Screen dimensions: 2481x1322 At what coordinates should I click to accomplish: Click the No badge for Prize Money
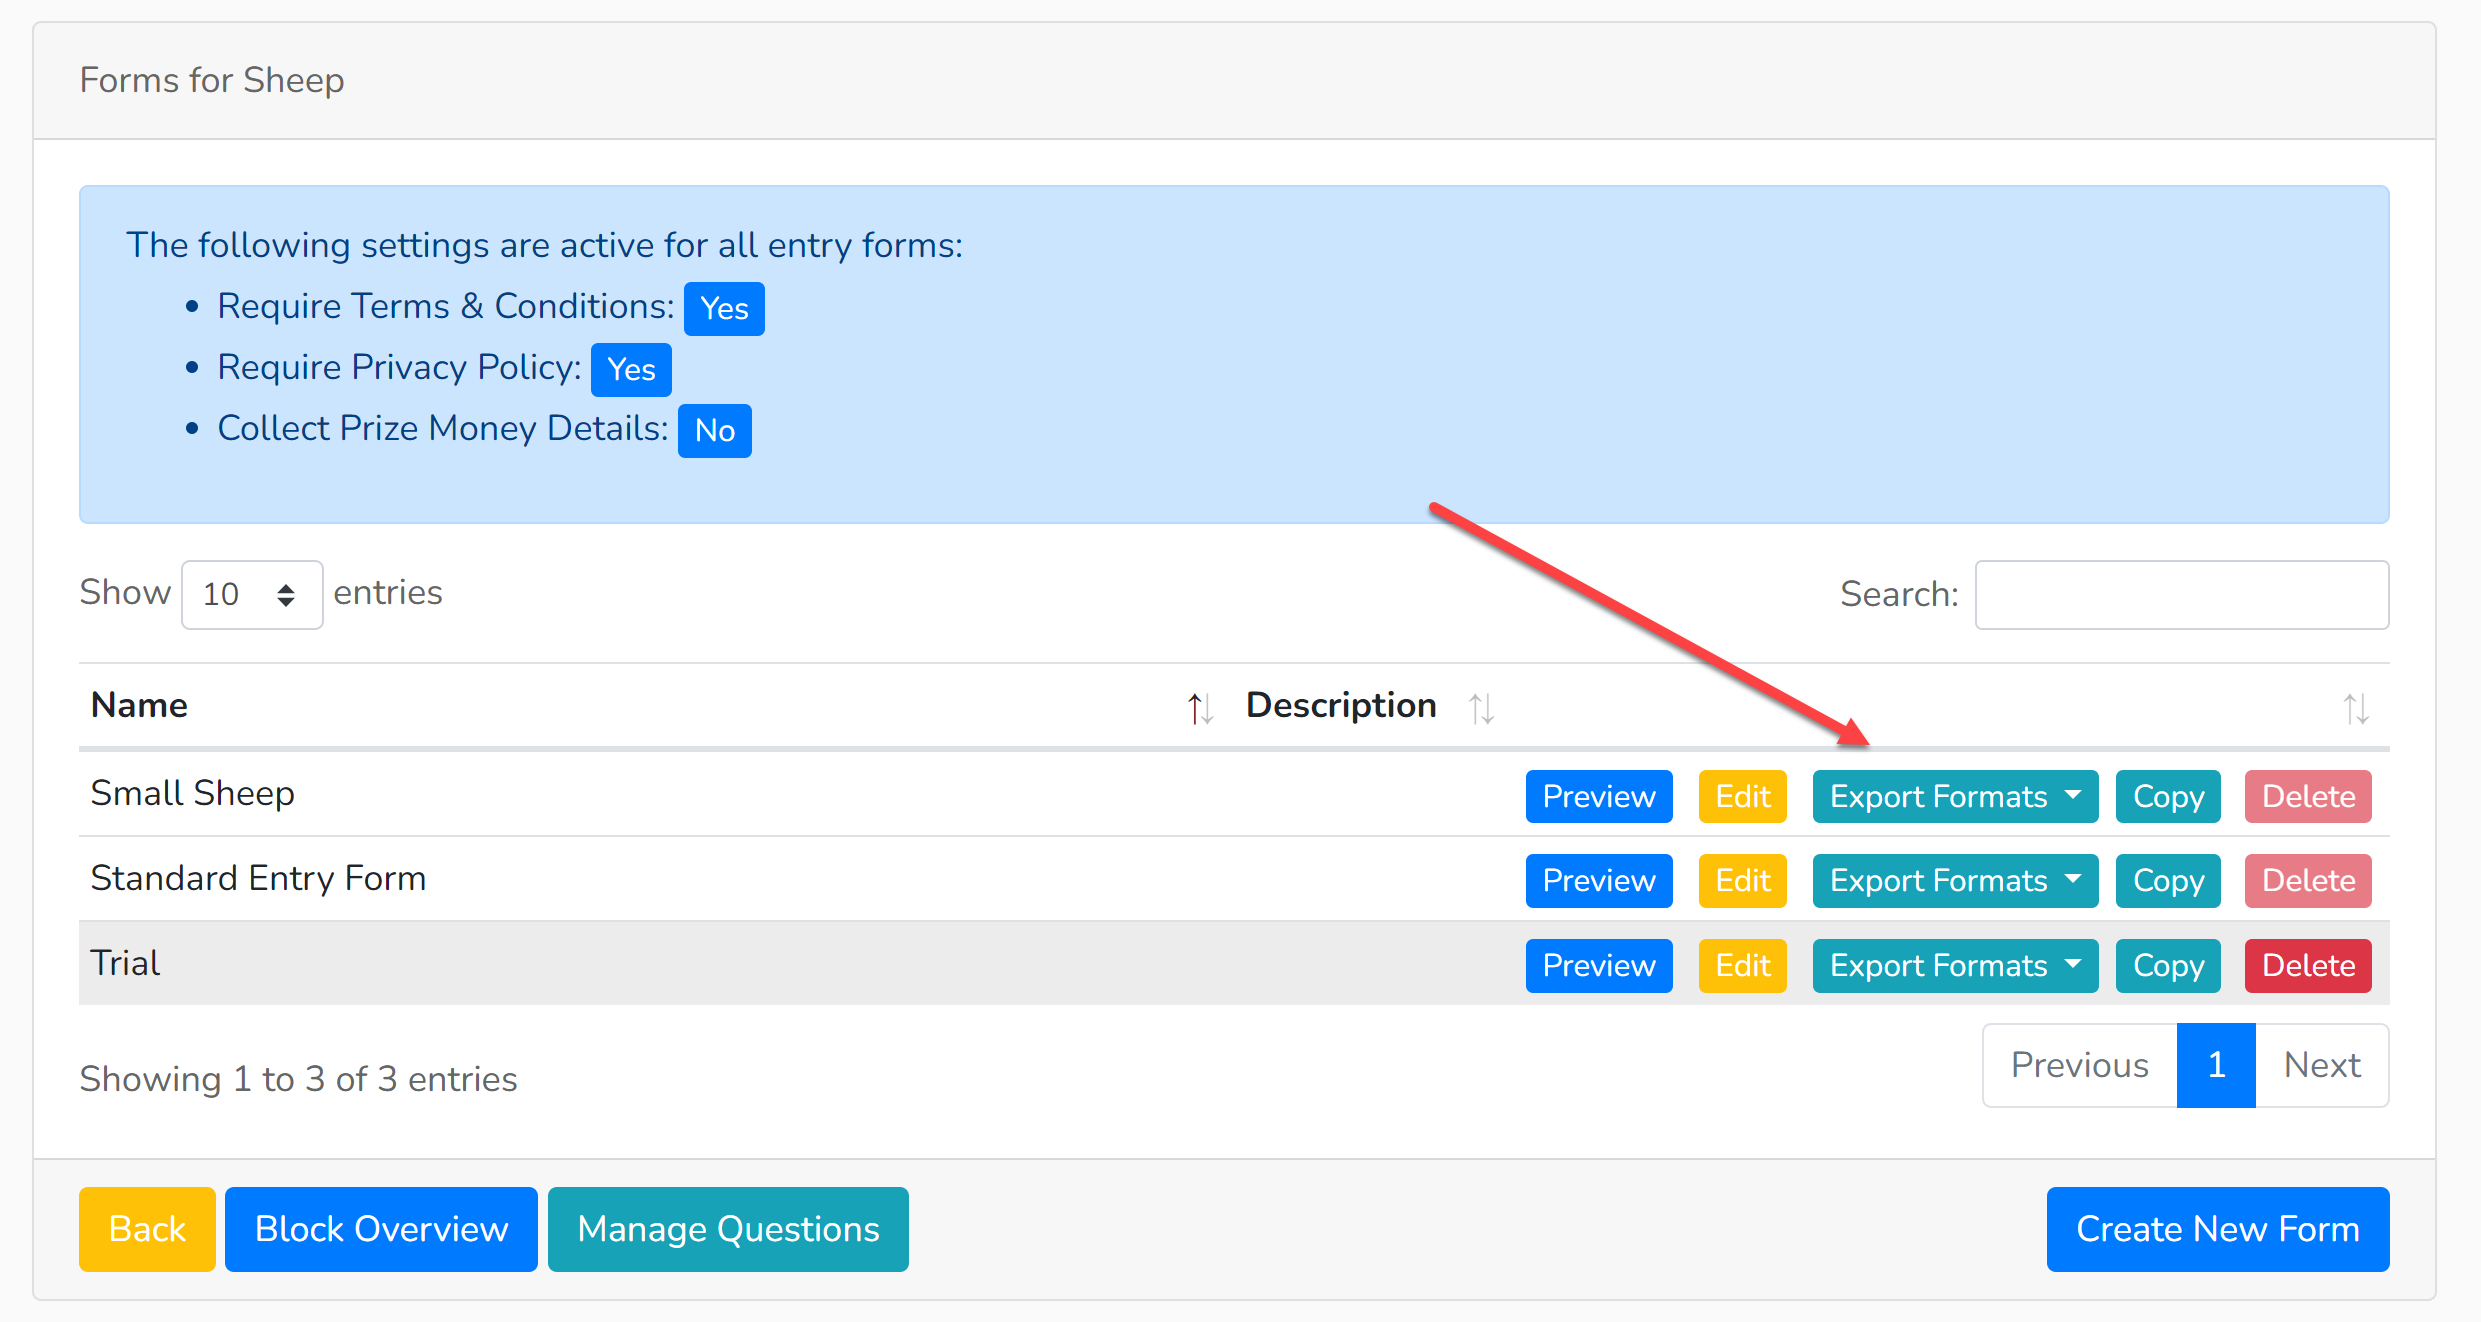tap(715, 430)
